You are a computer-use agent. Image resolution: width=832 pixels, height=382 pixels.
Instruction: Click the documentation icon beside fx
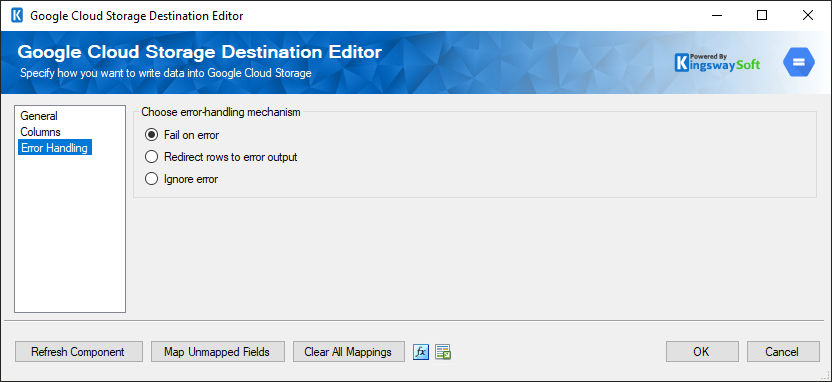tap(443, 352)
